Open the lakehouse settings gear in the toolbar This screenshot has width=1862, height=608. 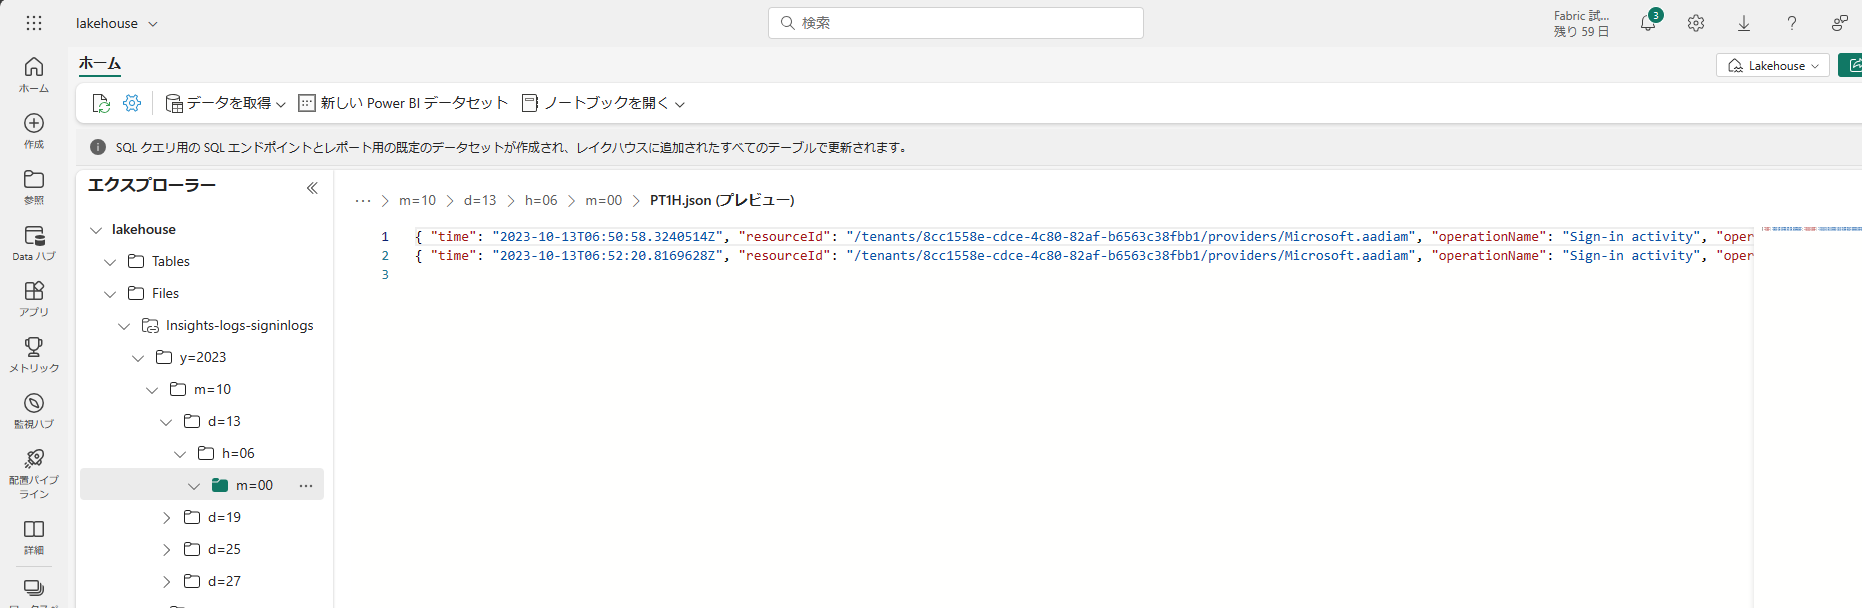(132, 103)
